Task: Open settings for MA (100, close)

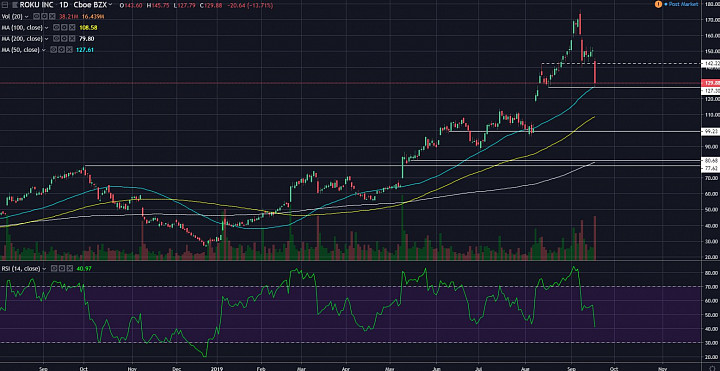Action: 64,28
